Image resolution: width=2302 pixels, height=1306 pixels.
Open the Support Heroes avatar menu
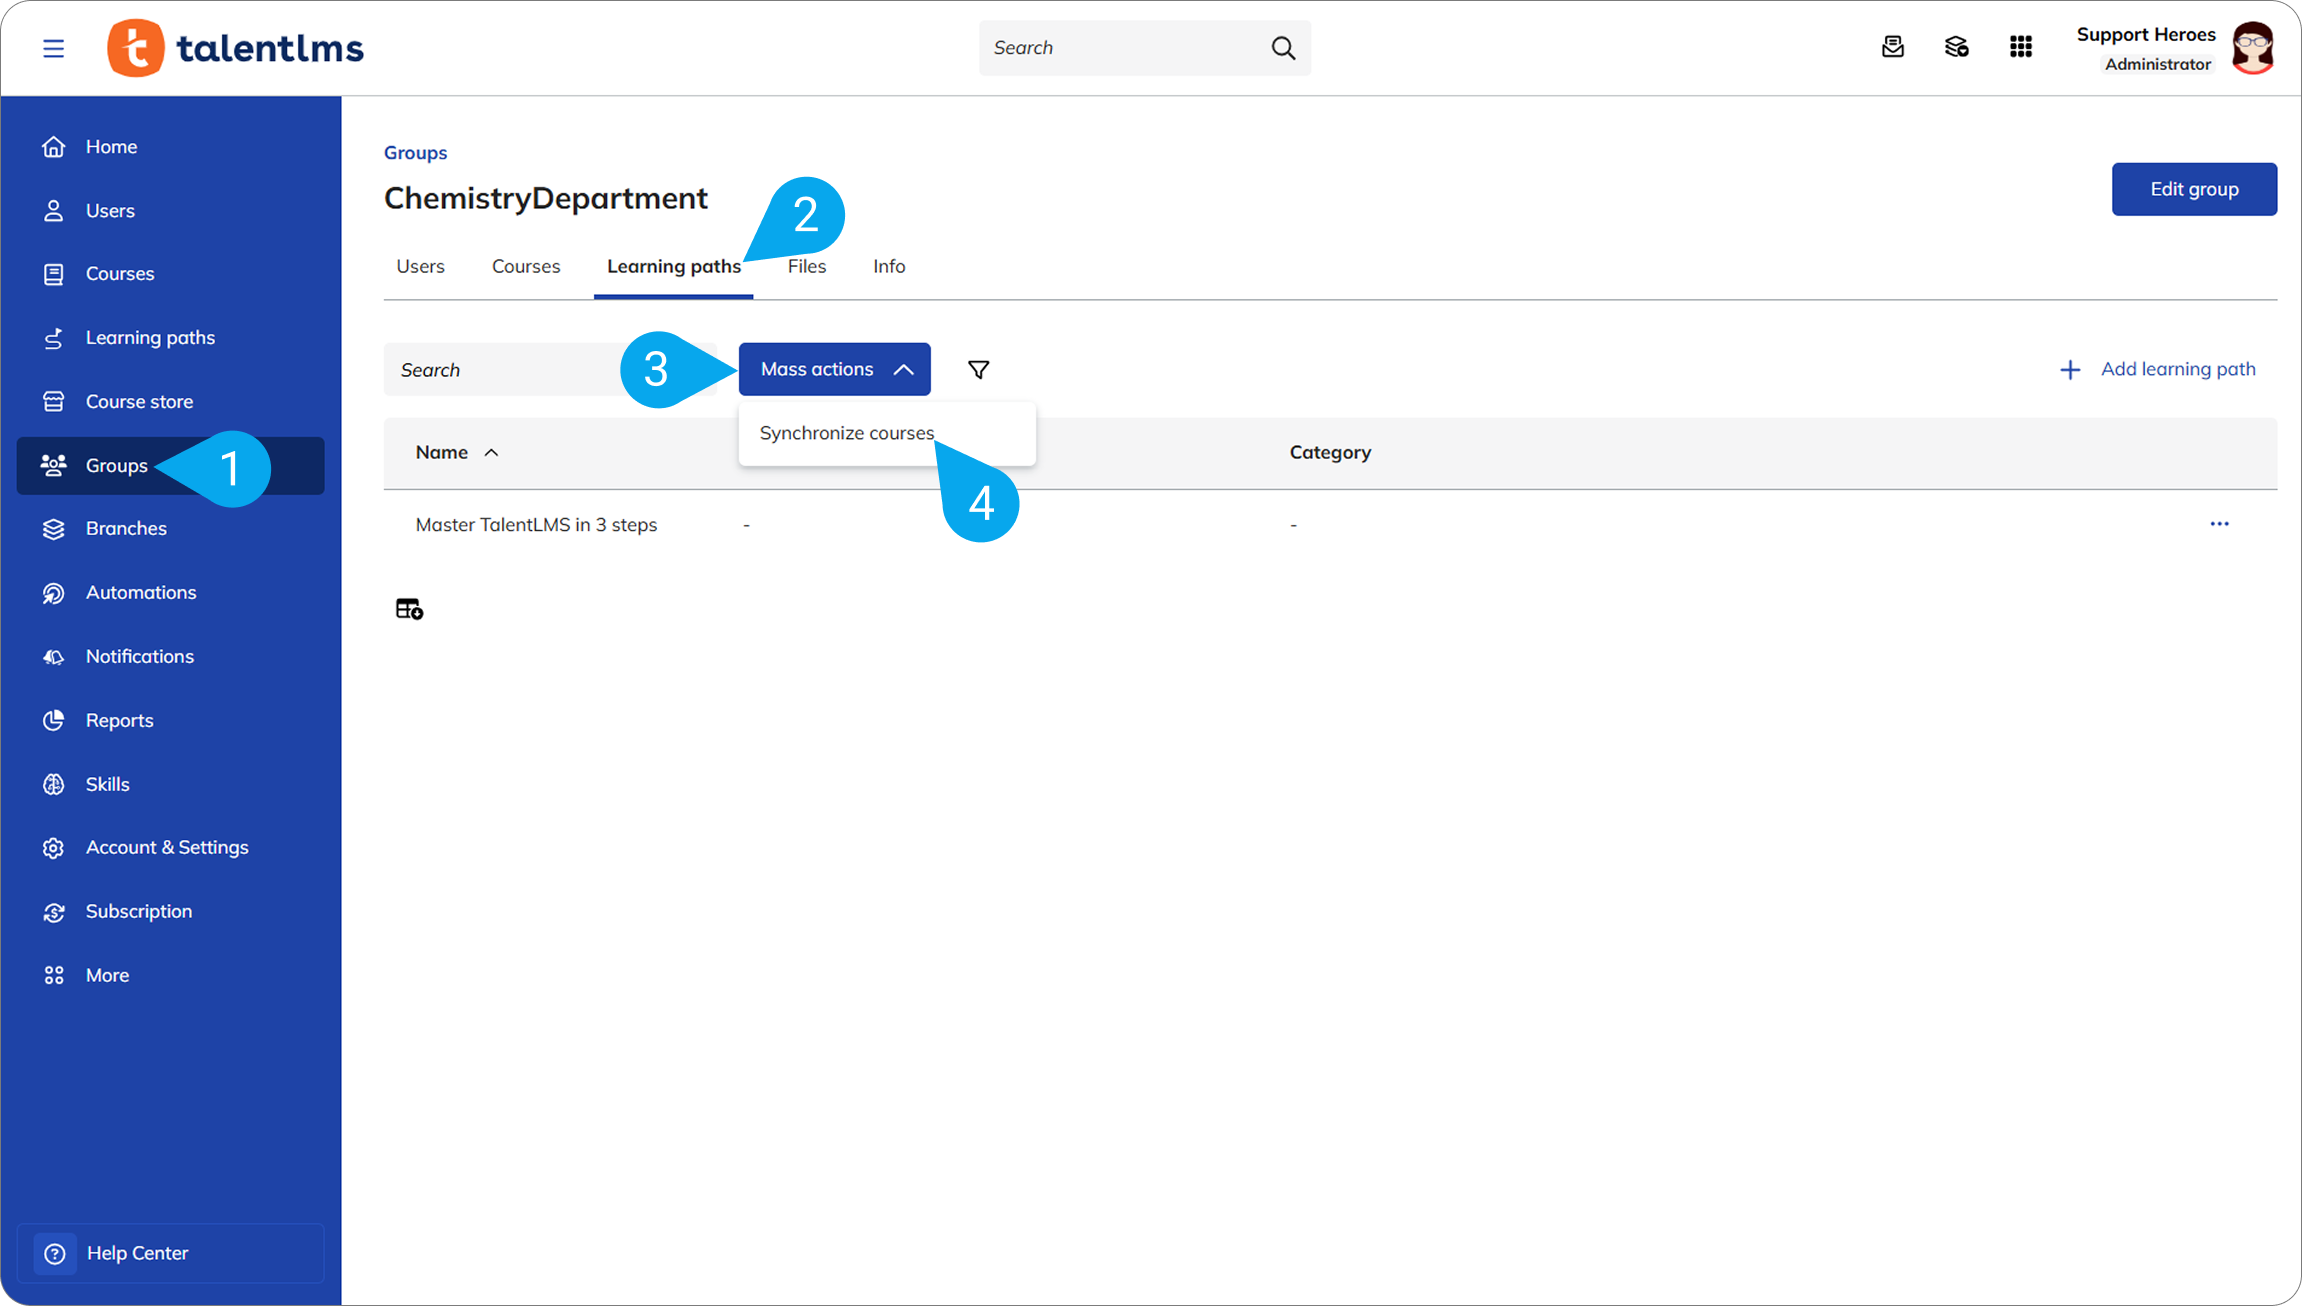2254,48
